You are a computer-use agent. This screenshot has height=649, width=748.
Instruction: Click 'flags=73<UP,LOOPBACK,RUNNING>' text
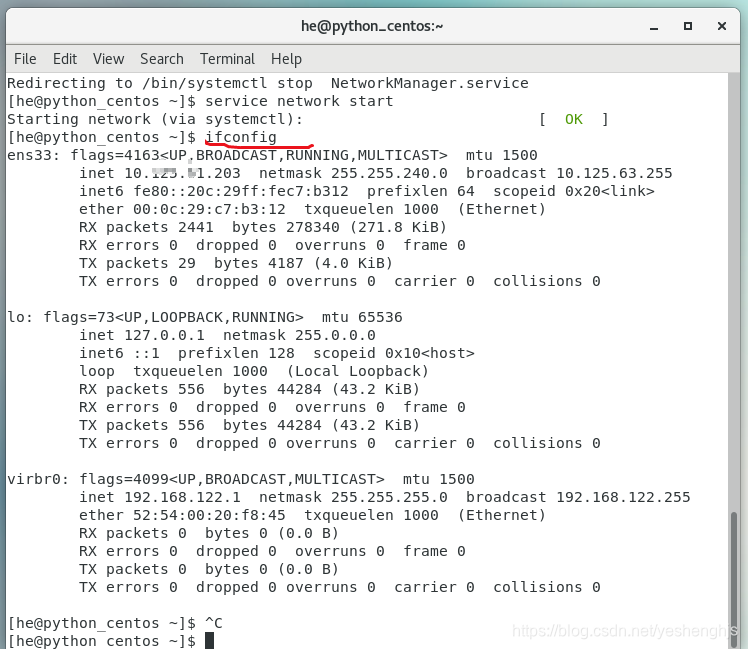[174, 317]
